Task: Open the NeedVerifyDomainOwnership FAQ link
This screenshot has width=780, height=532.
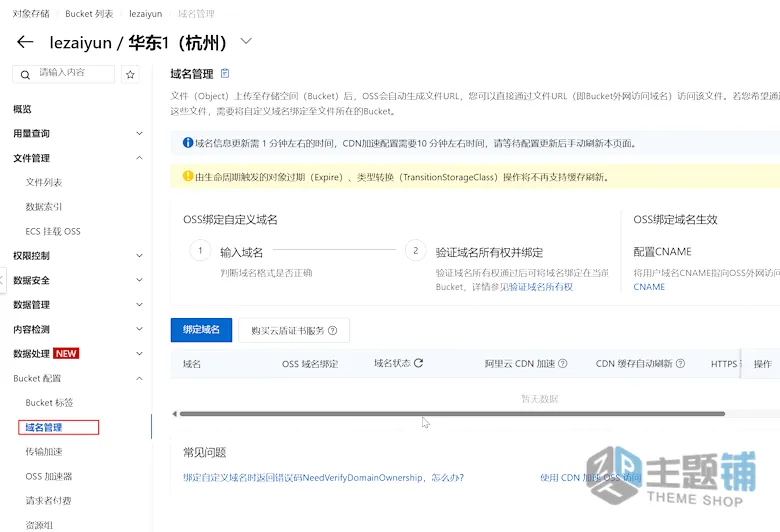Action: (x=323, y=478)
